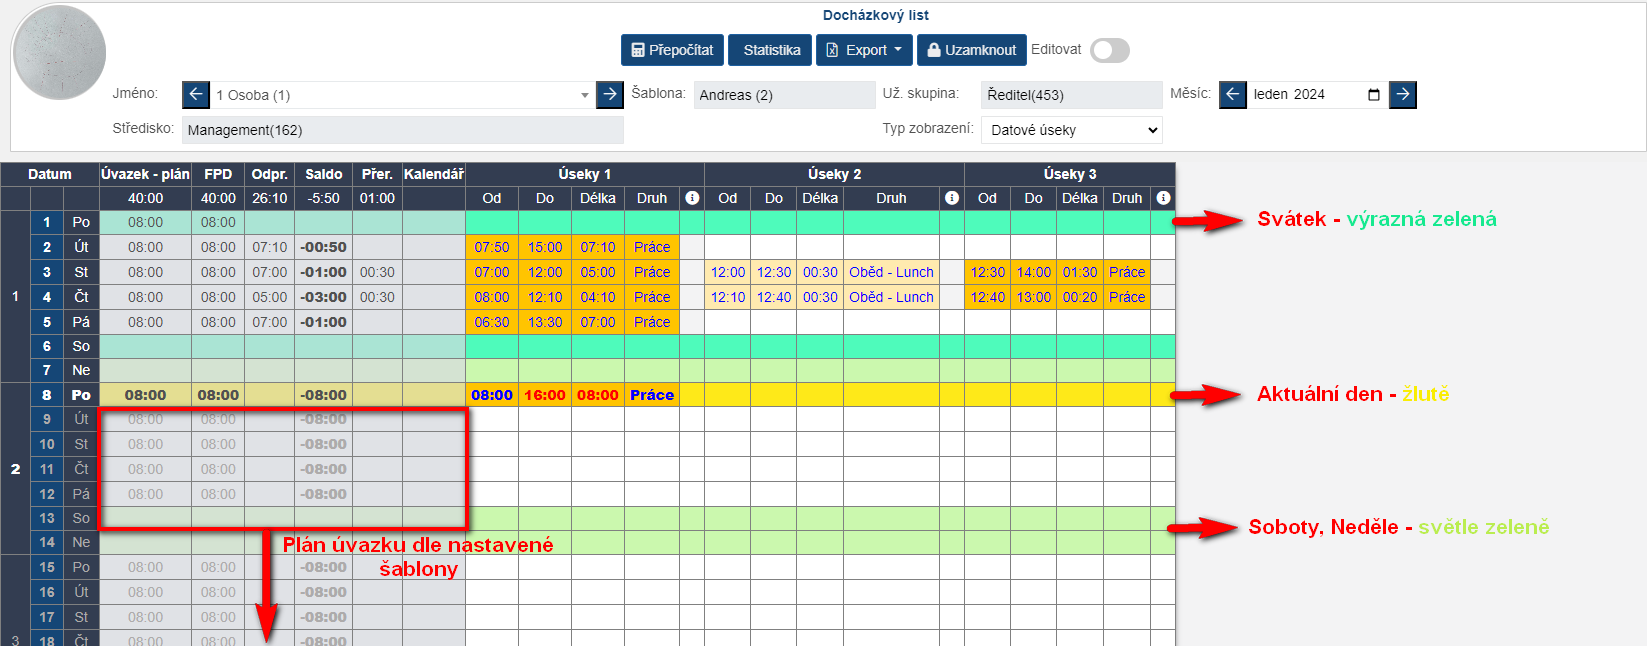Expand the Export dropdown menu

tap(864, 50)
